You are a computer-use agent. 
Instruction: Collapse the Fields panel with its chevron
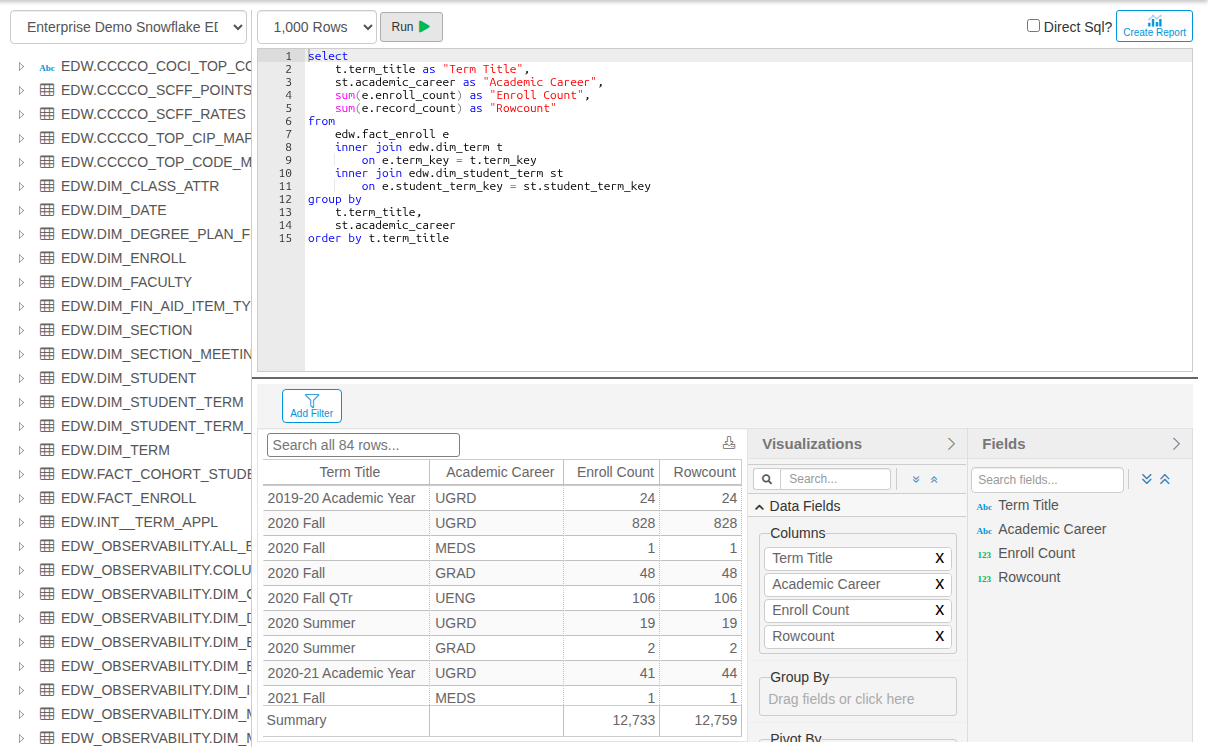[1176, 444]
